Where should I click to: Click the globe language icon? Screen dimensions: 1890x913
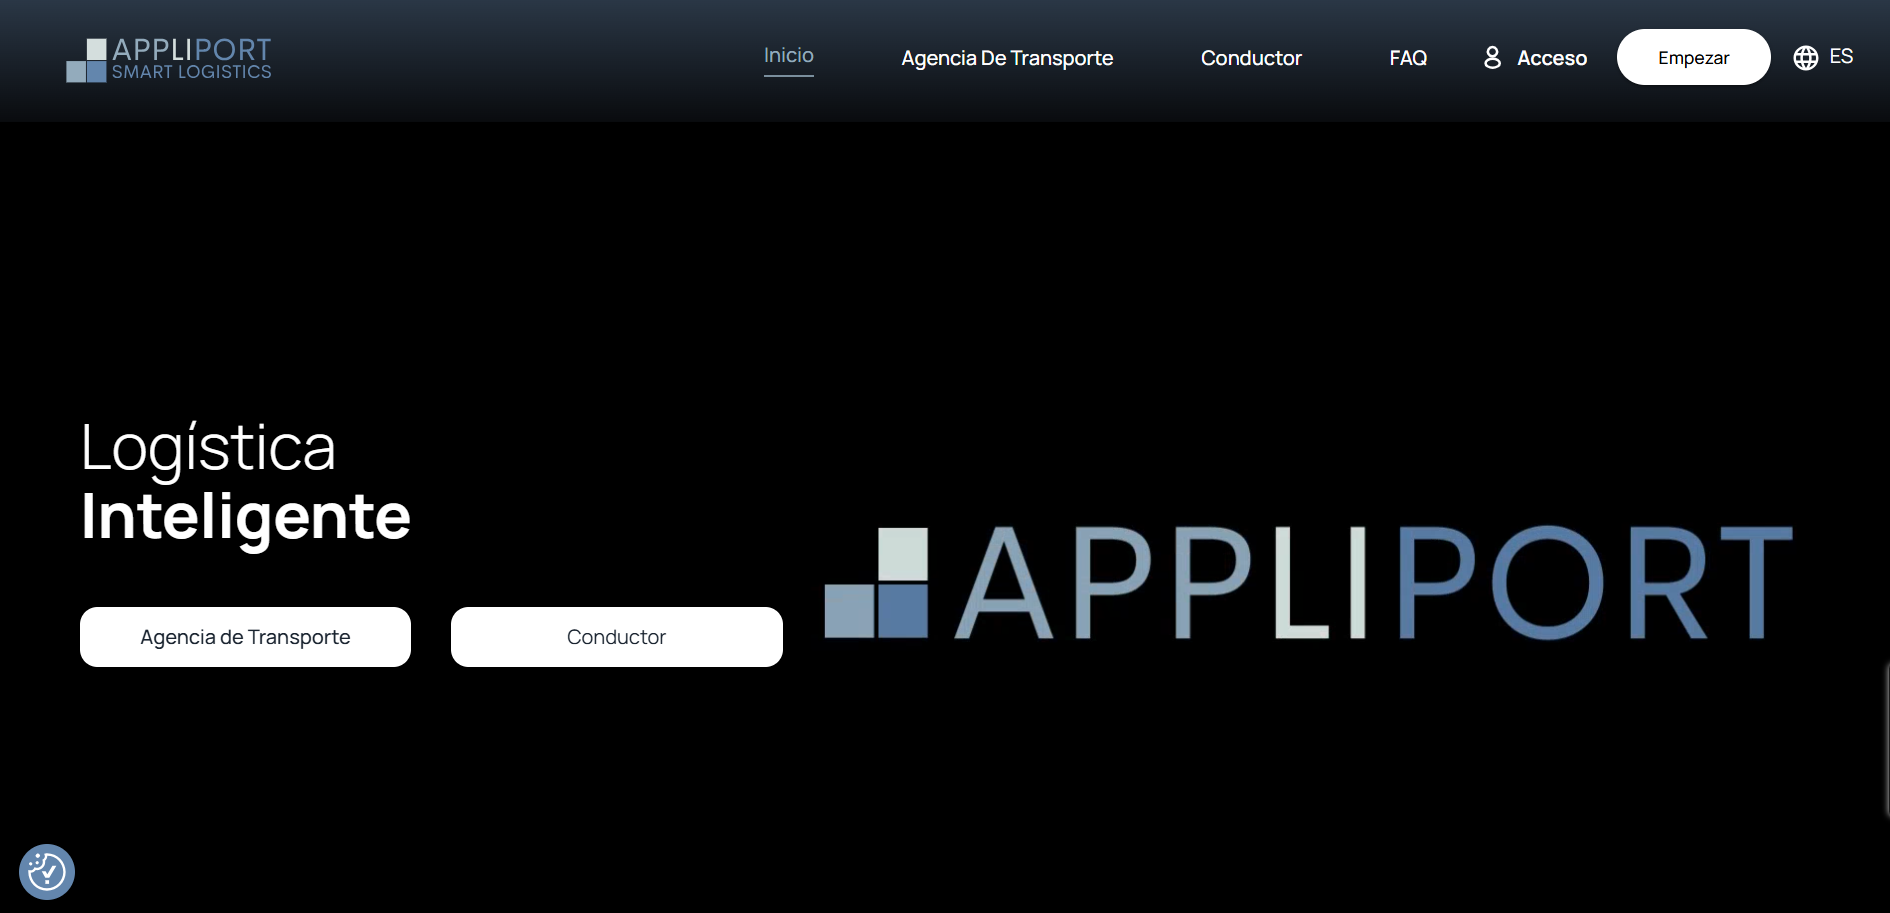[x=1806, y=58]
